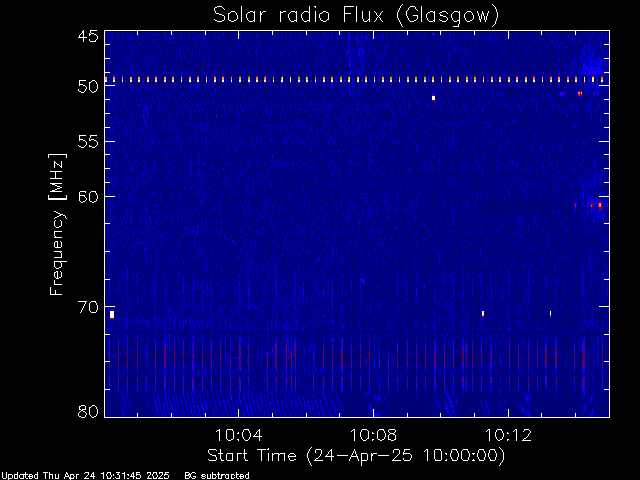Click the 60 frequency tick label
The height and width of the screenshot is (480, 640).
pyautogui.click(x=88, y=197)
